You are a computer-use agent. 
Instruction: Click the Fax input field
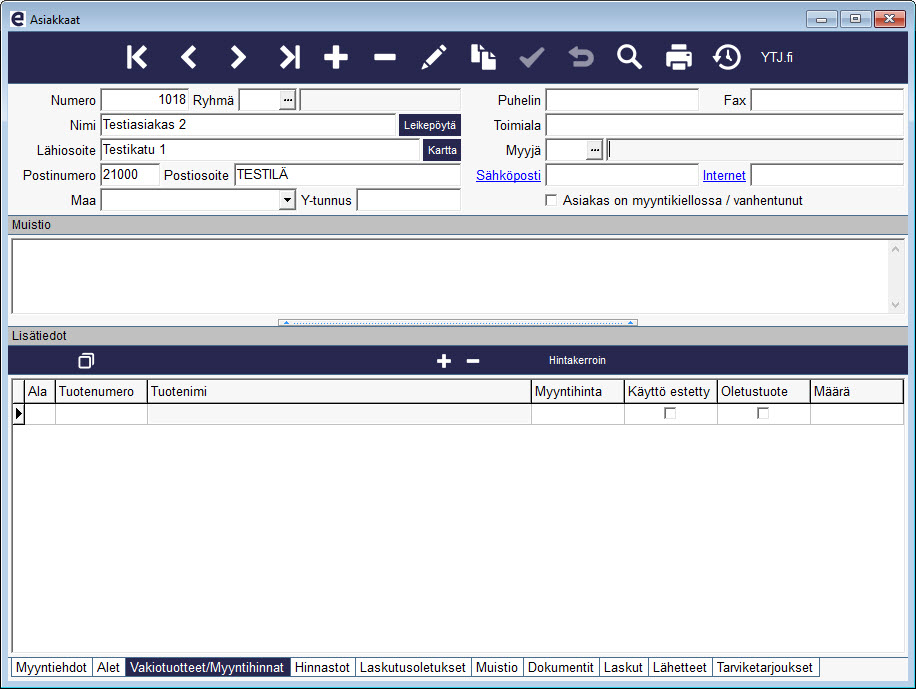pyautogui.click(x=827, y=100)
